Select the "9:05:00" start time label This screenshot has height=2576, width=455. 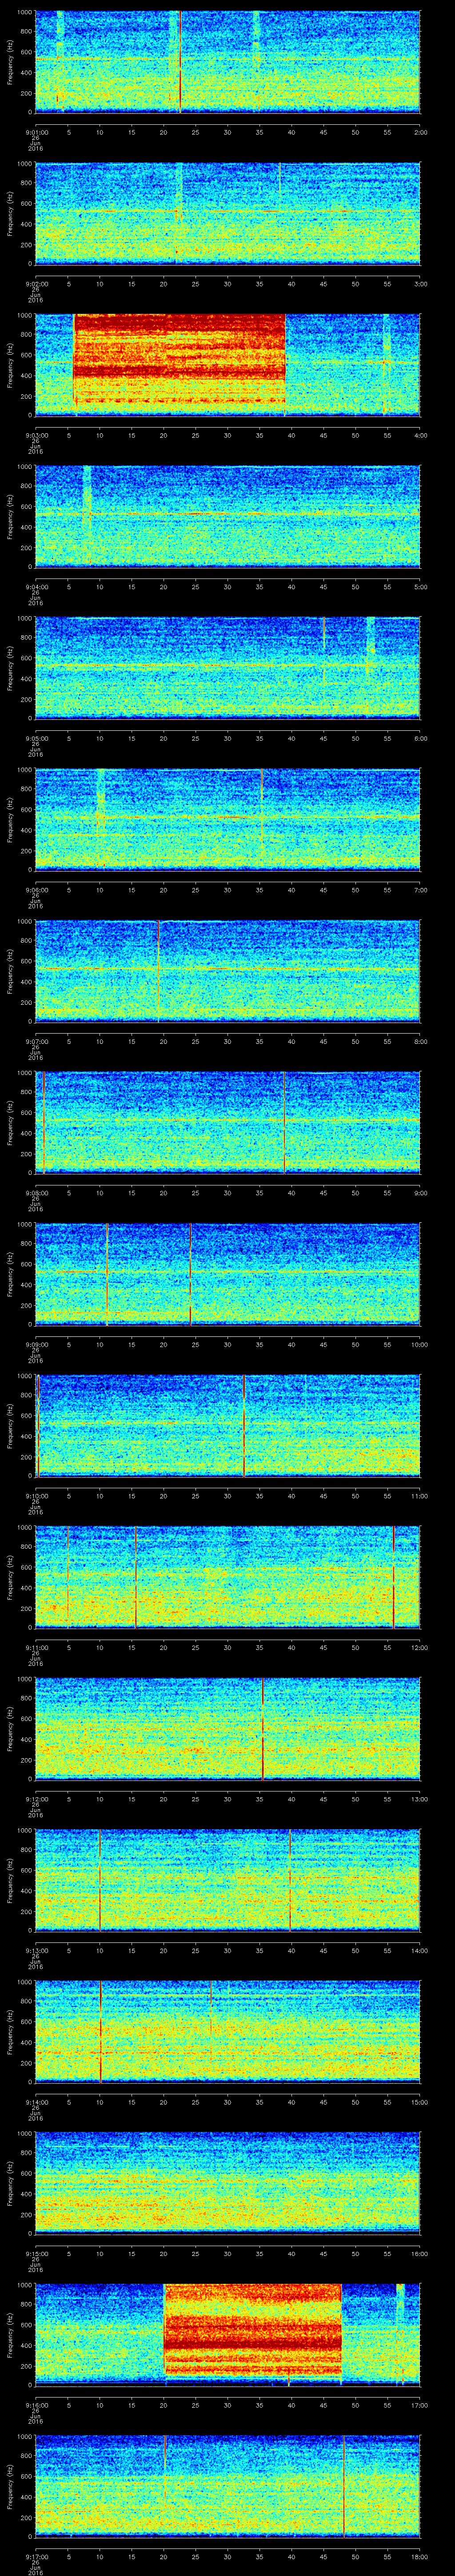[x=37, y=738]
